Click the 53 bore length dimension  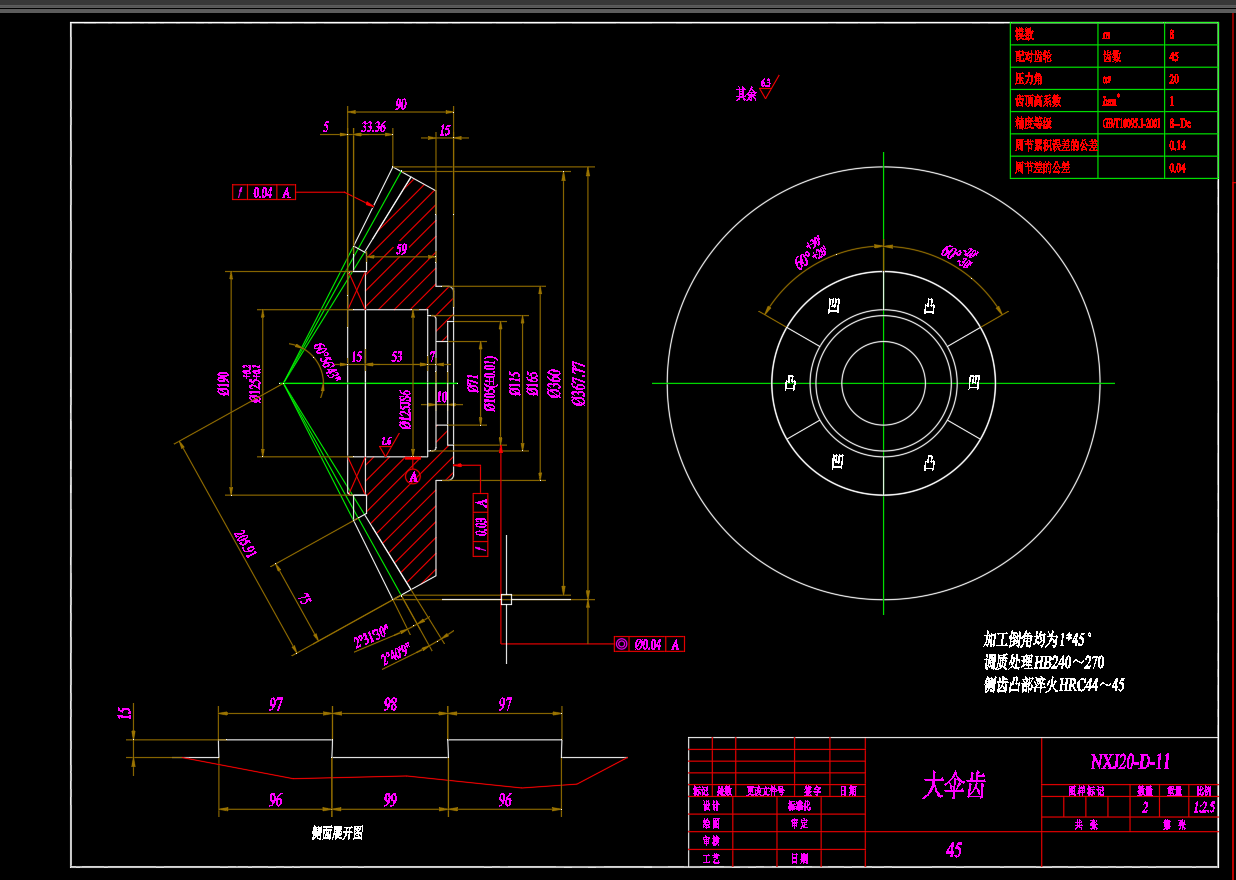coord(397,356)
